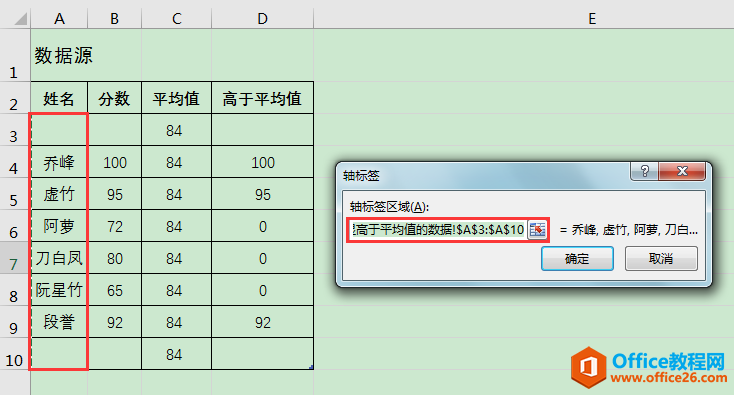The image size is (734, 395).
Task: Click the cell with name 阿萝
Action: tap(59, 226)
